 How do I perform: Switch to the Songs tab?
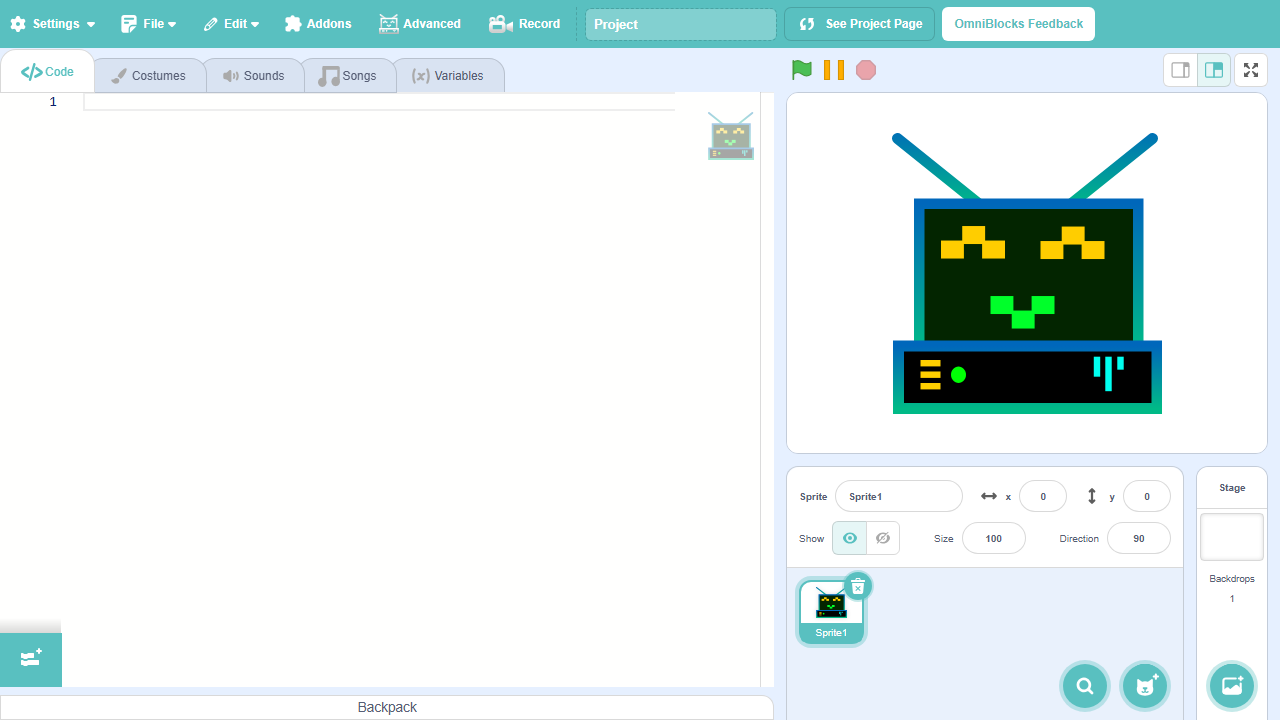click(348, 76)
